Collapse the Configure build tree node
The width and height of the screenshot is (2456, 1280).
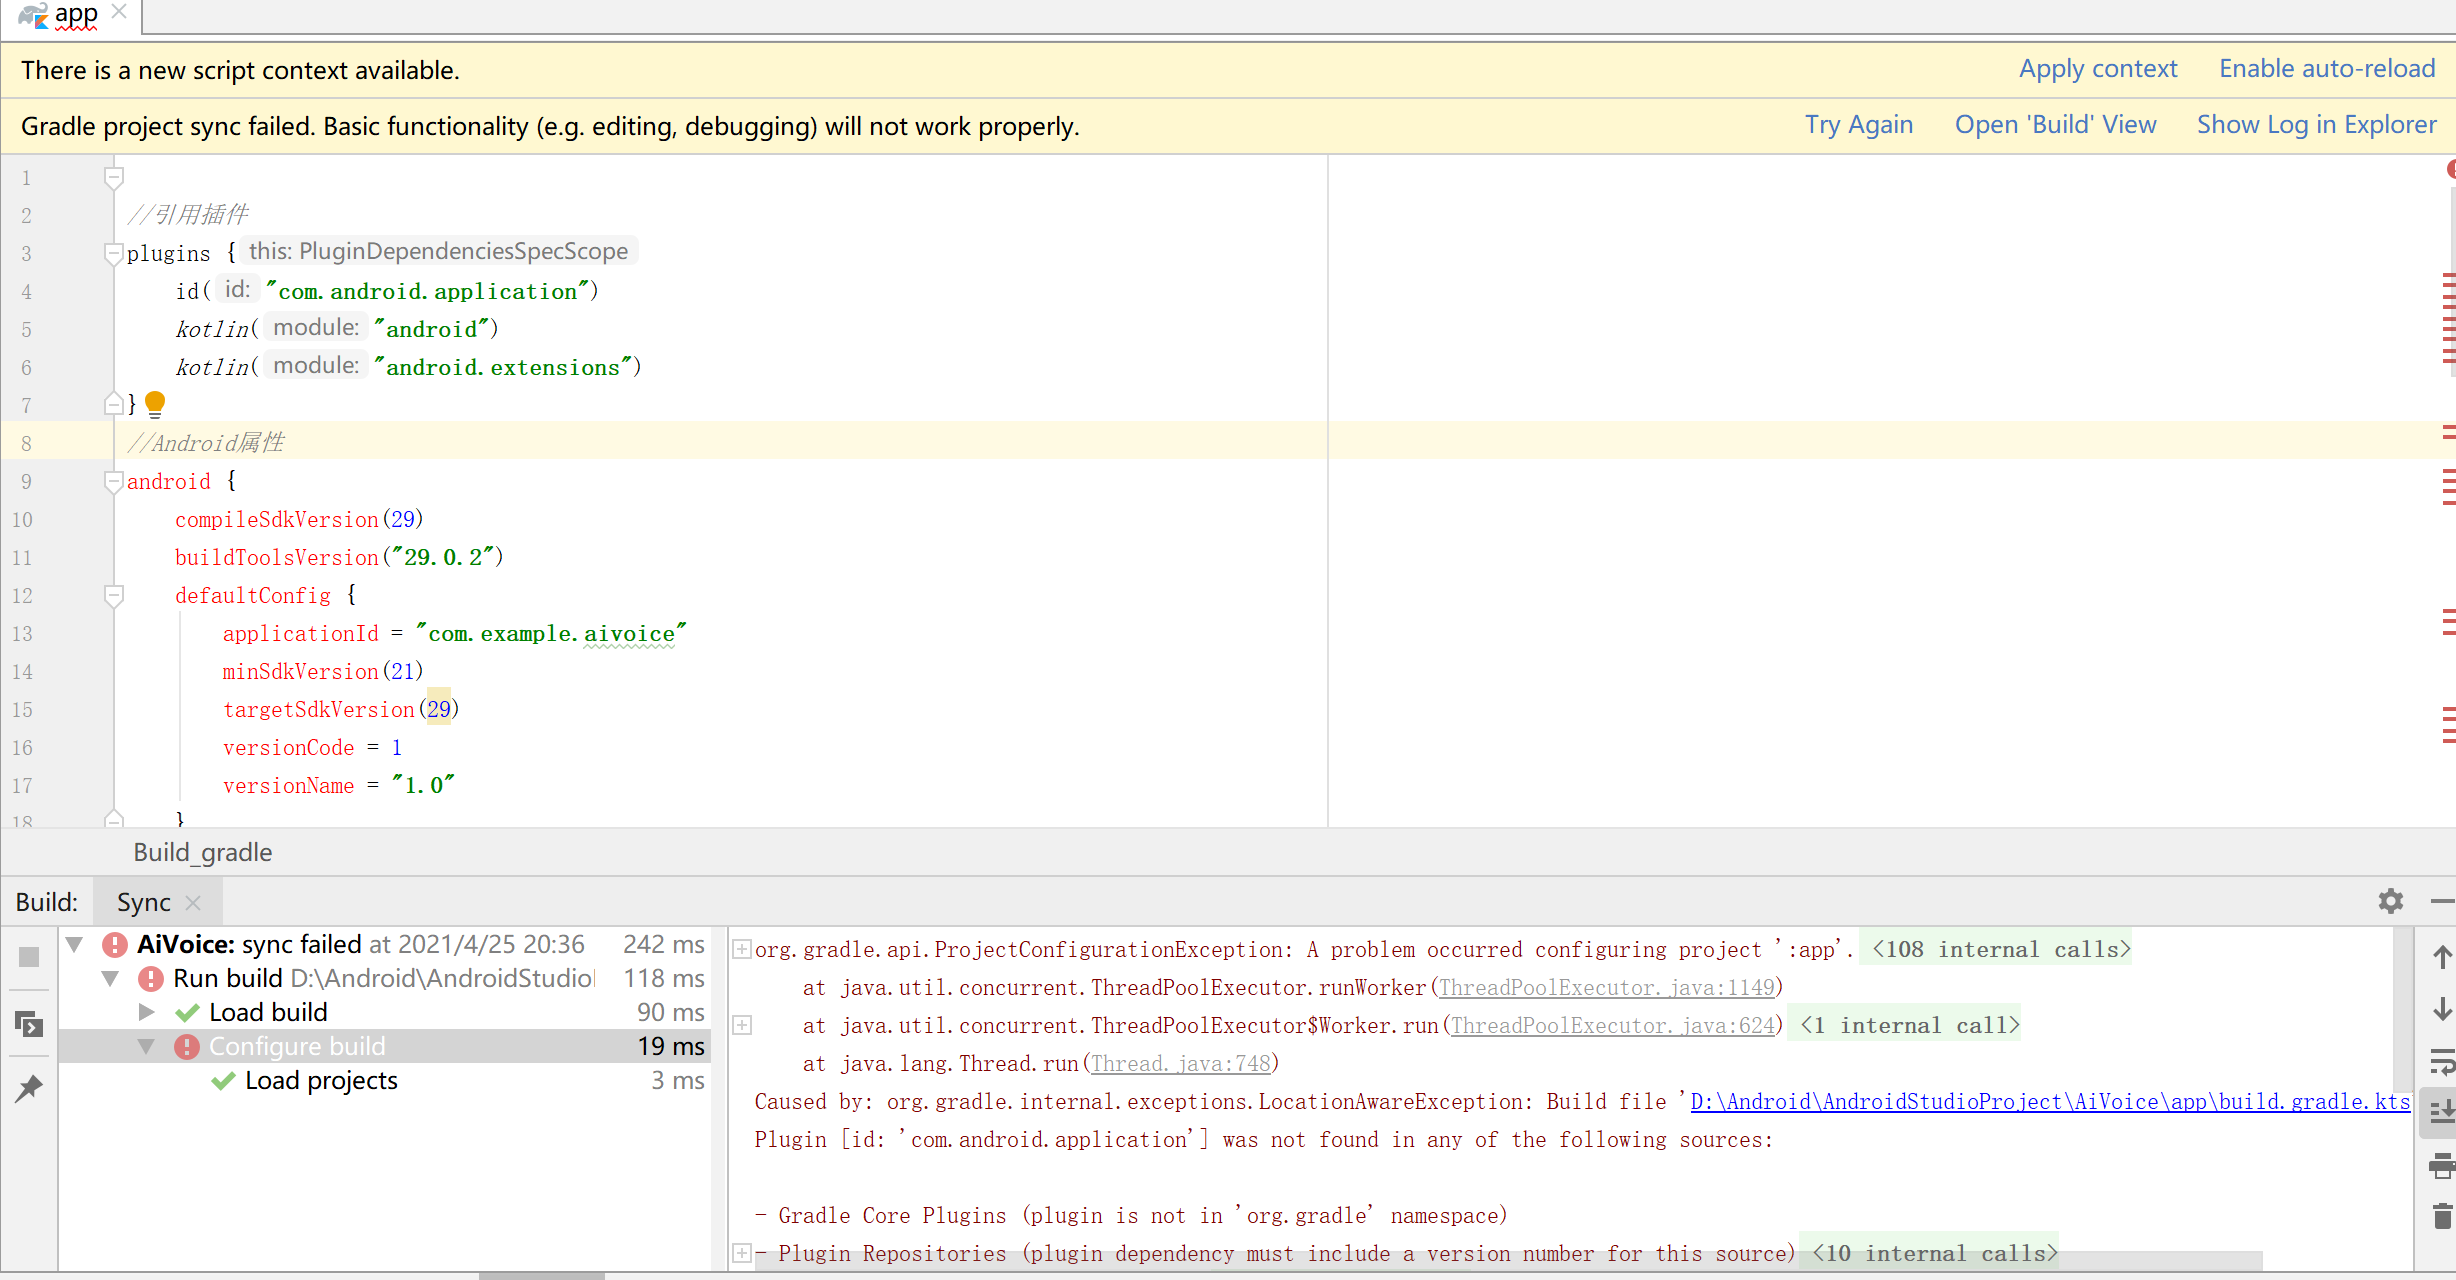coord(146,1046)
